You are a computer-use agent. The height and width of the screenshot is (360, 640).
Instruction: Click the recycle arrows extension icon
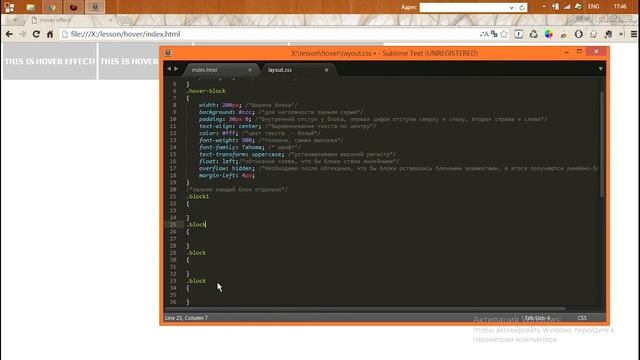tap(533, 34)
